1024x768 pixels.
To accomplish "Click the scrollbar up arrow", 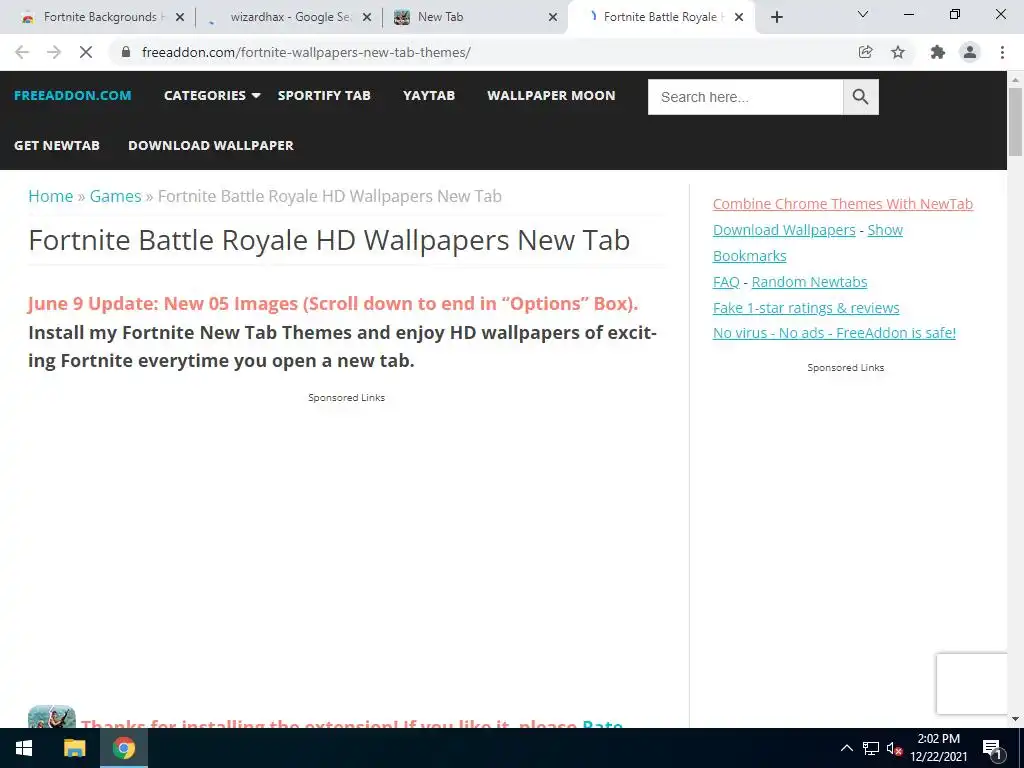I will [x=1015, y=79].
